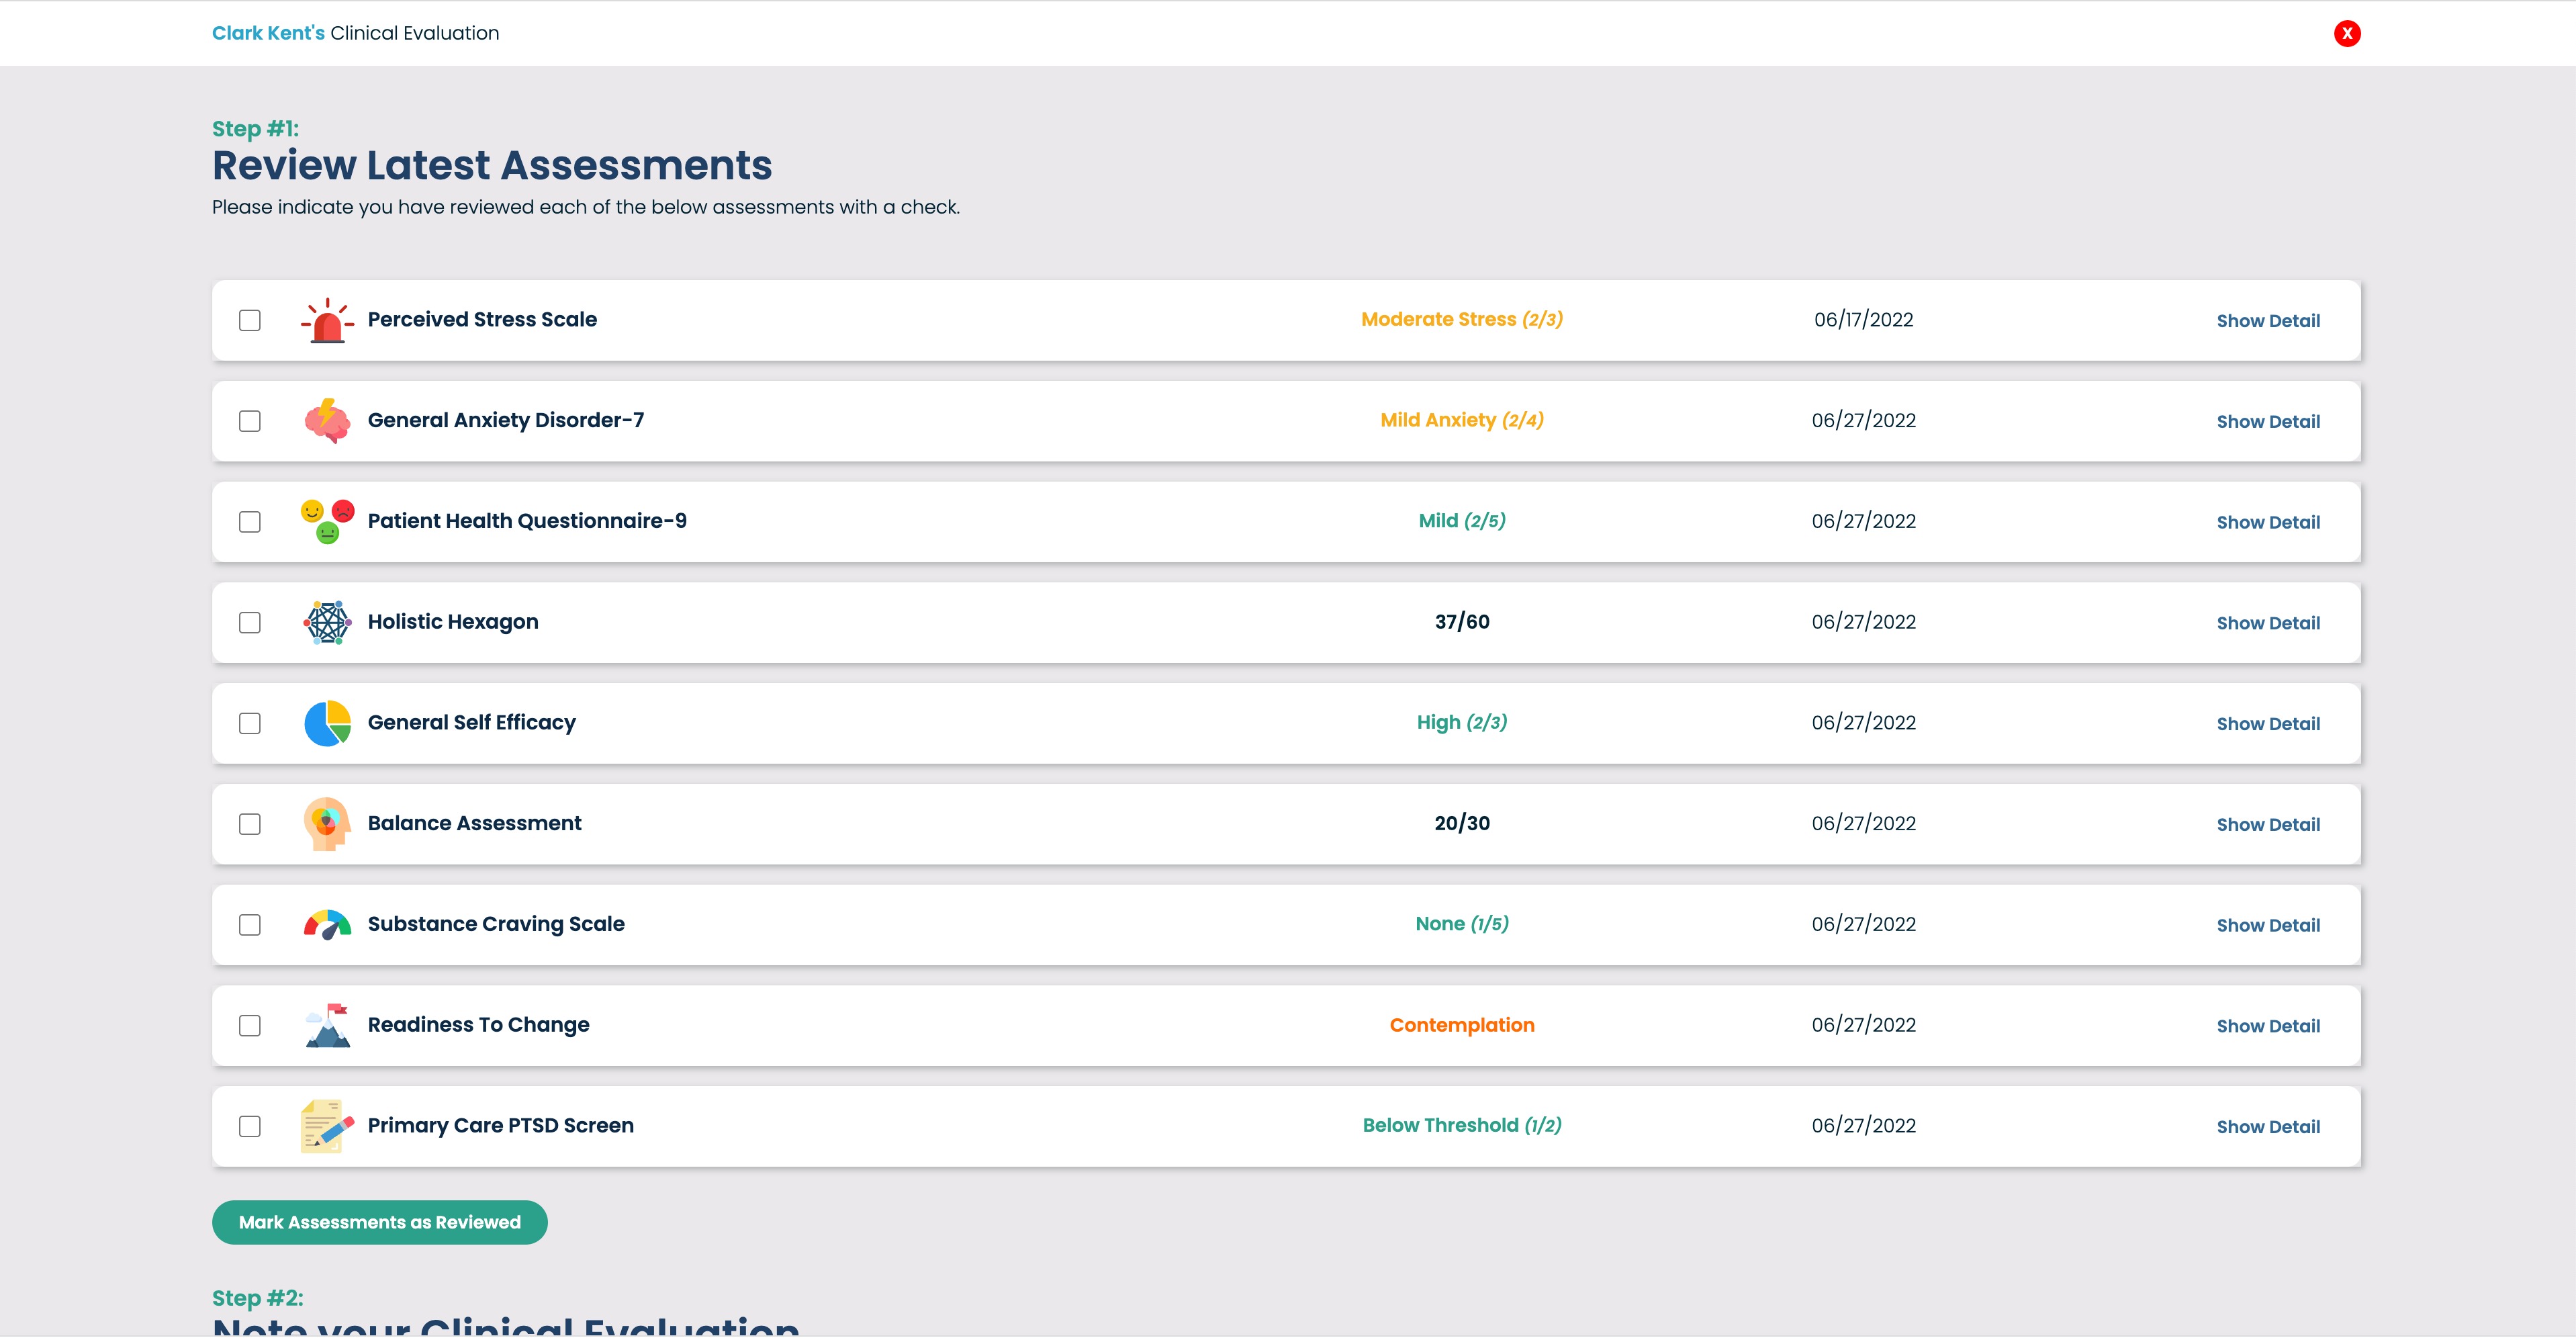Click the General Self Efficacy pie chart icon

(x=327, y=723)
